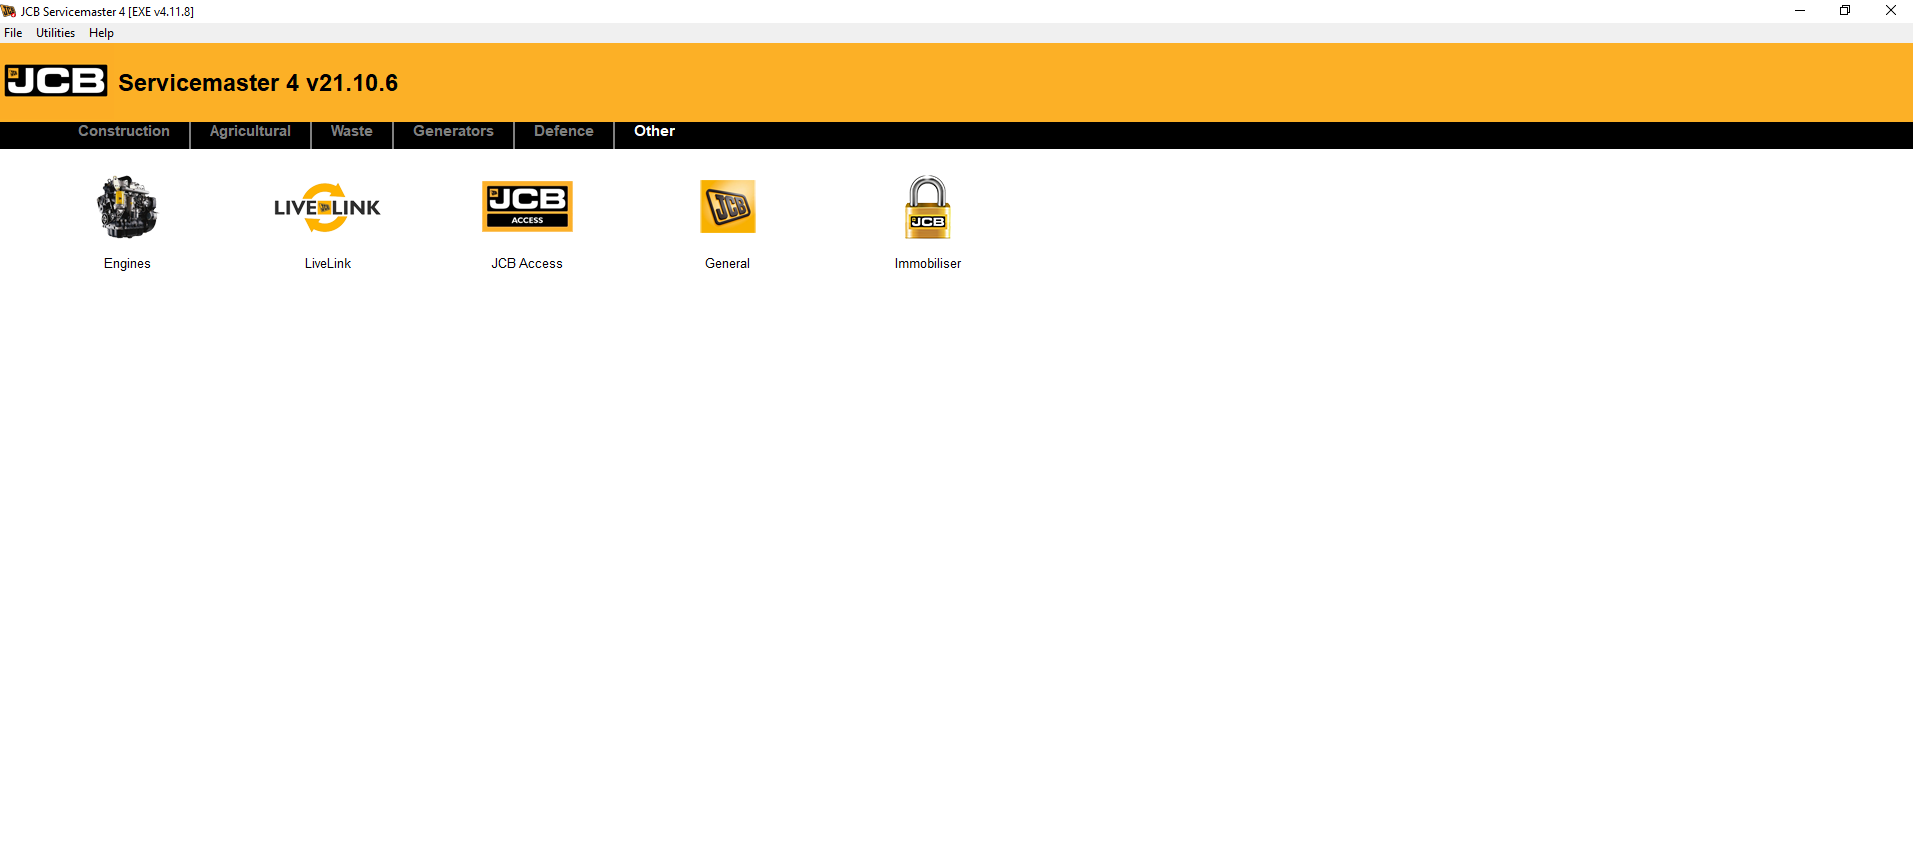The image size is (1913, 865).
Task: Click the LiveLink label text
Action: 328,264
